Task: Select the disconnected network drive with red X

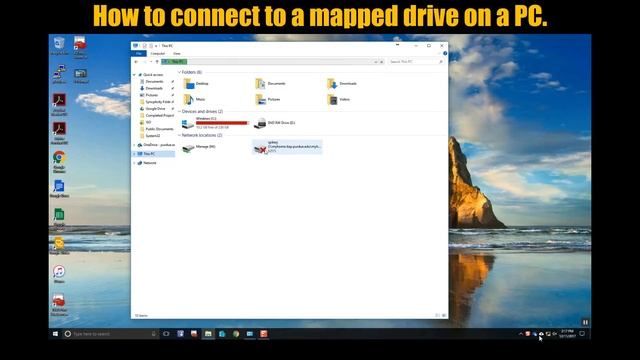Action: (287, 147)
